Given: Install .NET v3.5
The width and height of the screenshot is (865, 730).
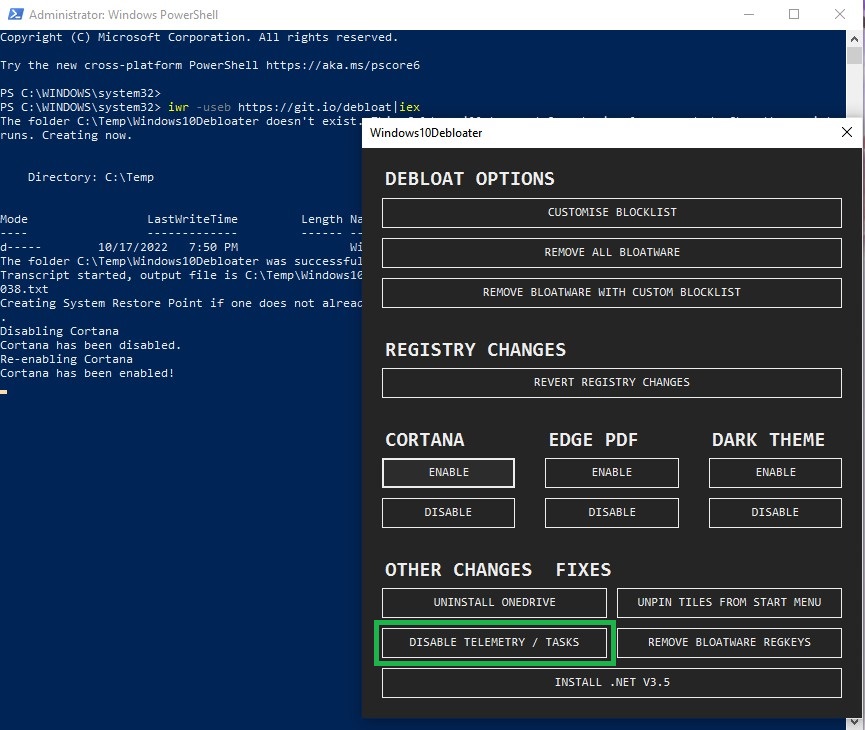Looking at the screenshot, I should click(611, 682).
